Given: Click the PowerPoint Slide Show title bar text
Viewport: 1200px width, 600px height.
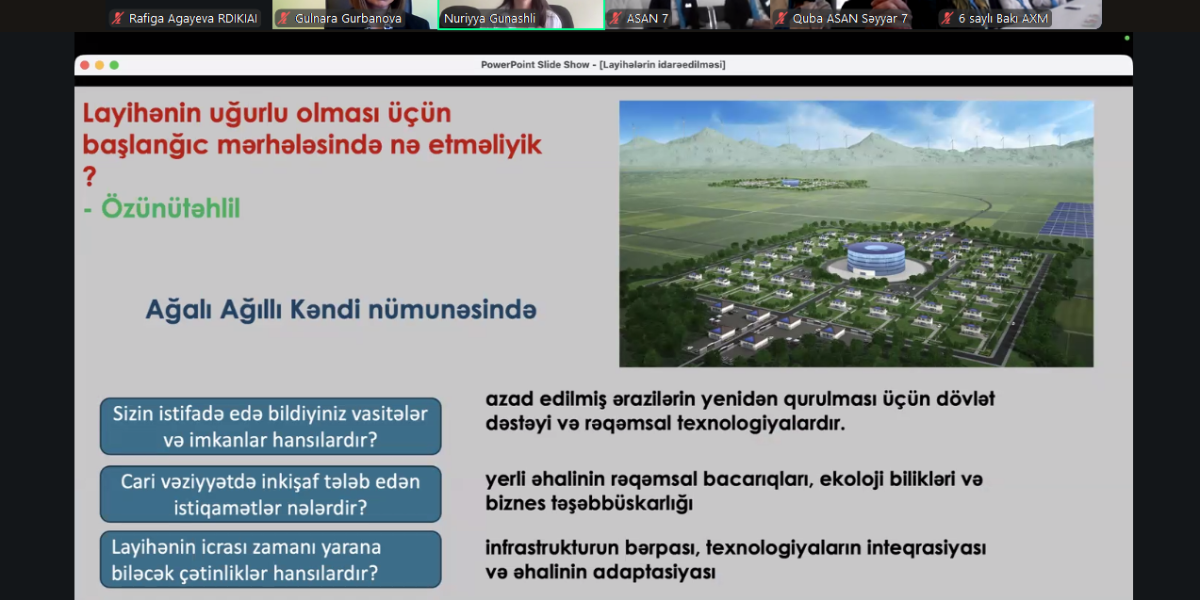Looking at the screenshot, I should click(602, 65).
